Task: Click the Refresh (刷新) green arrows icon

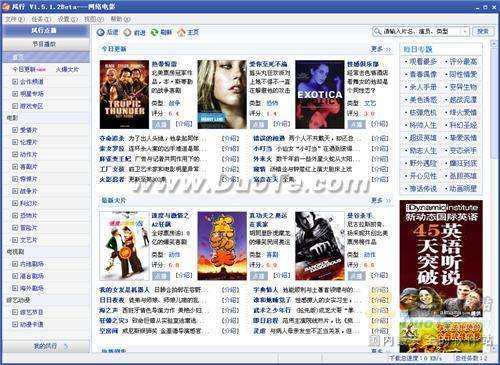Action: [154, 32]
